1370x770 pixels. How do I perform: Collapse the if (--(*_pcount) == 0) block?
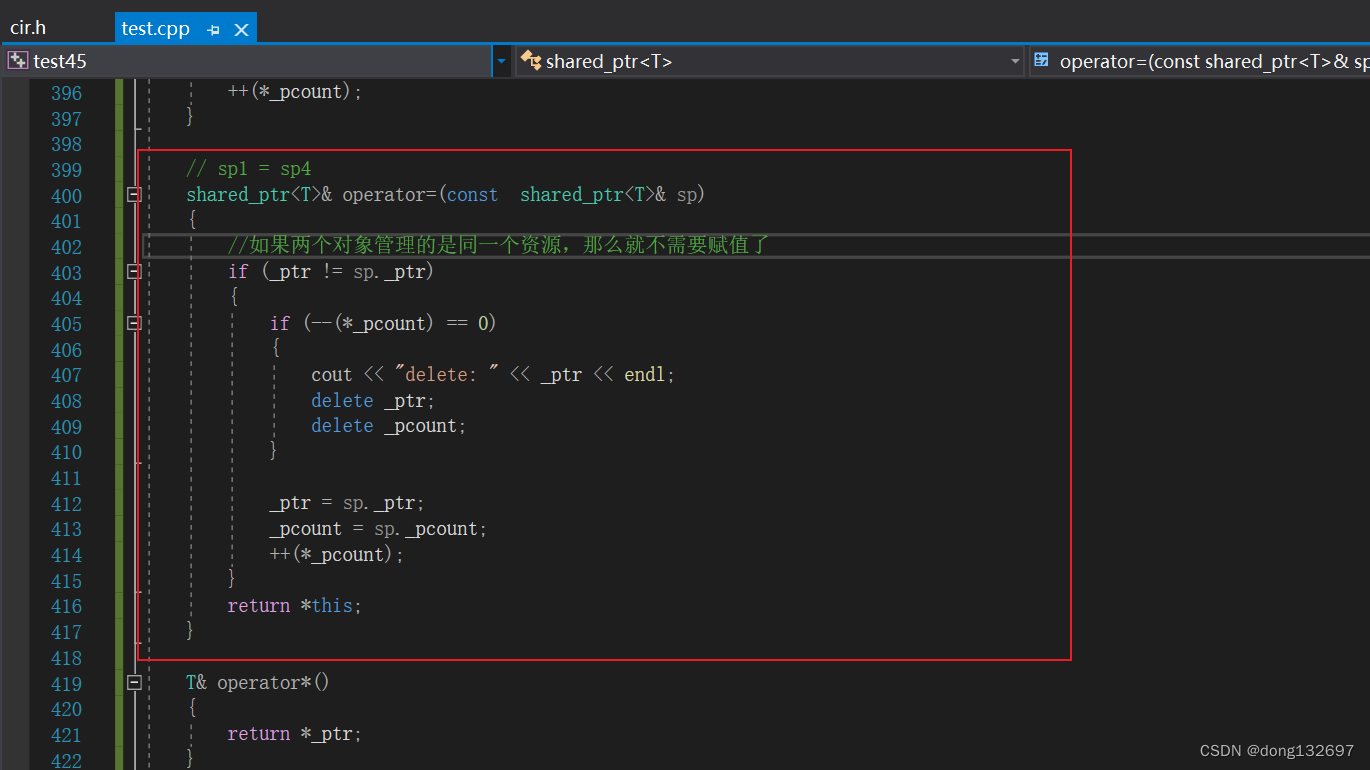[134, 323]
